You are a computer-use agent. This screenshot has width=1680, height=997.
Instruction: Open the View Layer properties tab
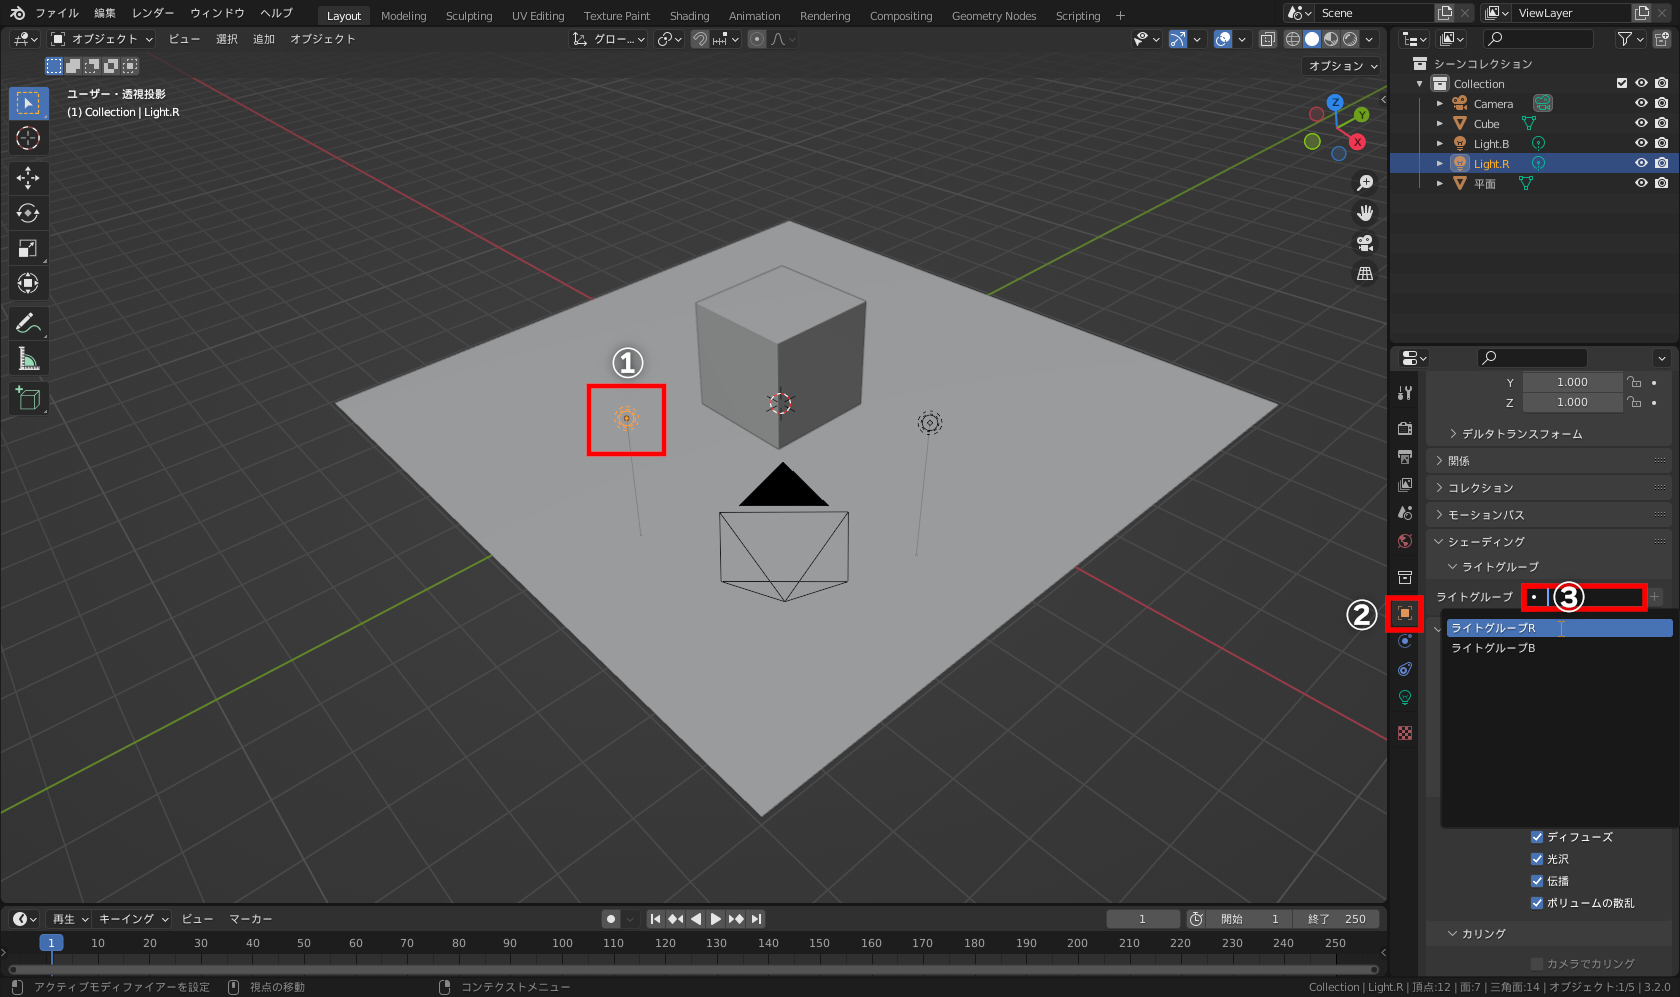pos(1405,485)
